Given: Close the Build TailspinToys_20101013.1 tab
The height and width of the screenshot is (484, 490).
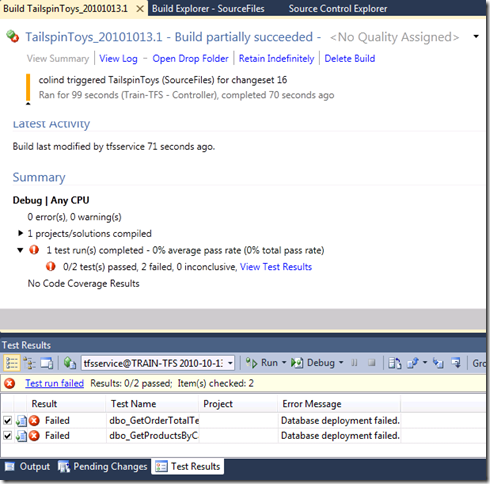Looking at the screenshot, I should pyautogui.click(x=140, y=9).
